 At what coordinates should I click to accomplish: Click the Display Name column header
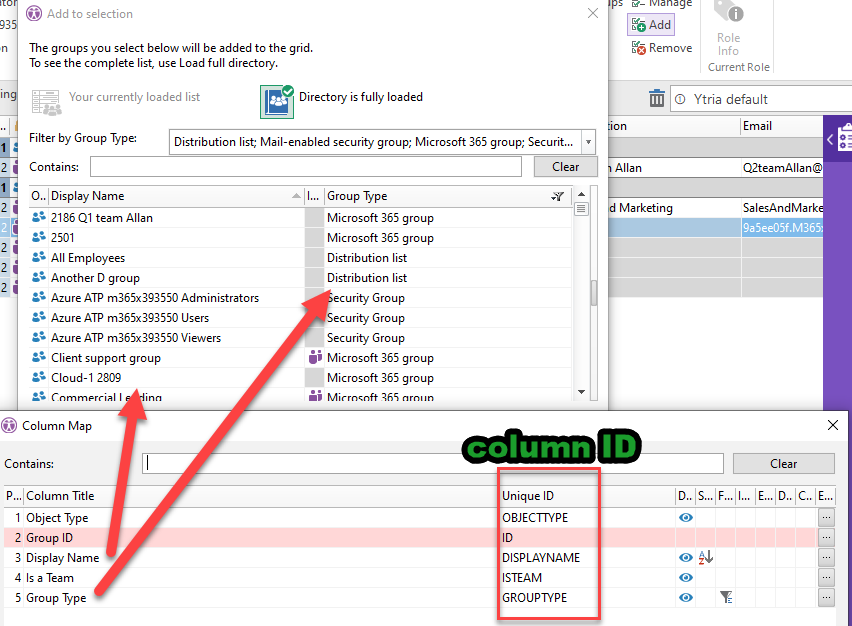[x=170, y=197]
